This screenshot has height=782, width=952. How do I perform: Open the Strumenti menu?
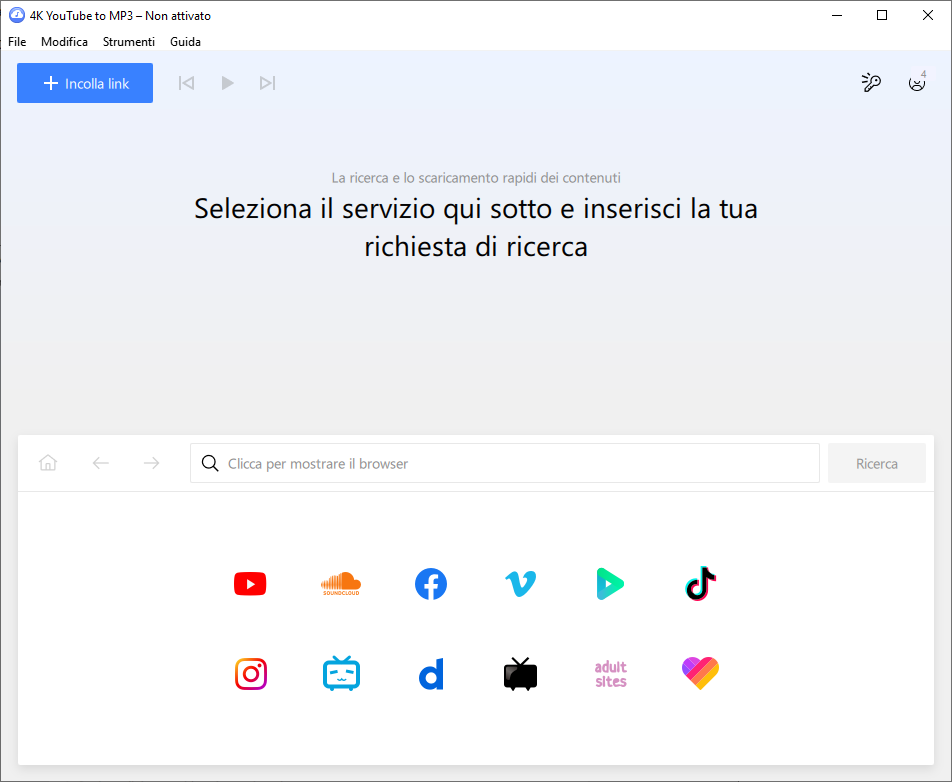(129, 41)
